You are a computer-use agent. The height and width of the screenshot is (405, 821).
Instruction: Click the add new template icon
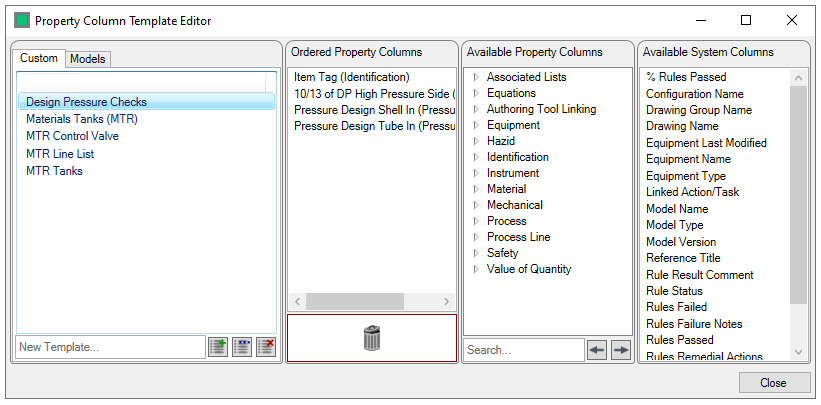[x=218, y=347]
